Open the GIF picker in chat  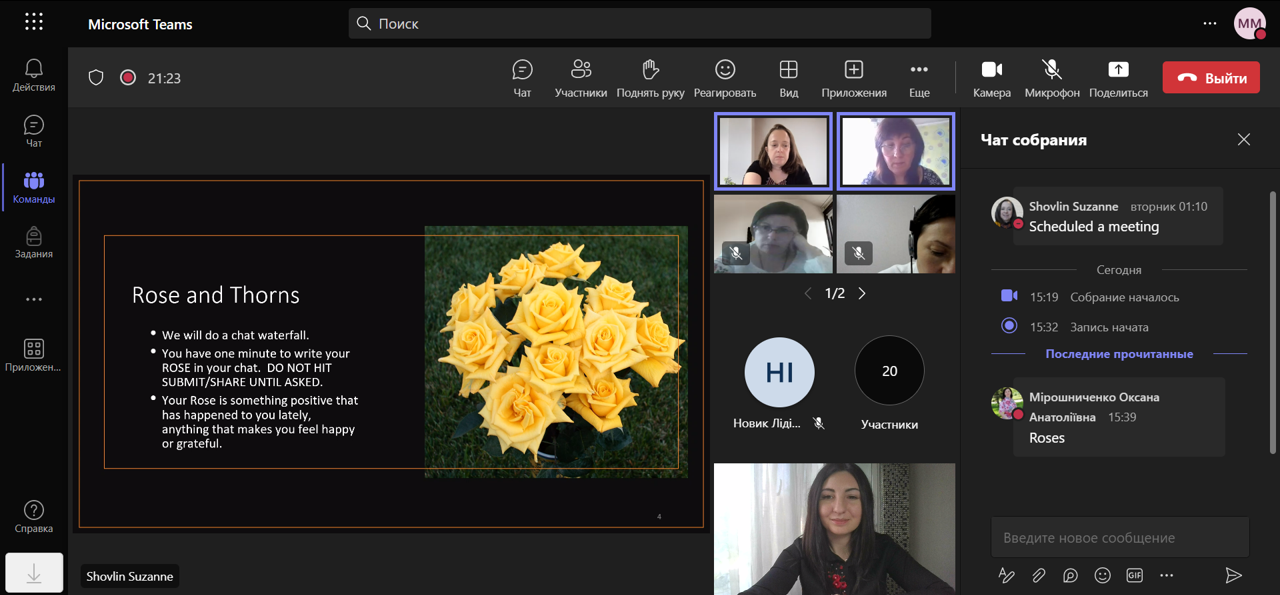point(1135,575)
